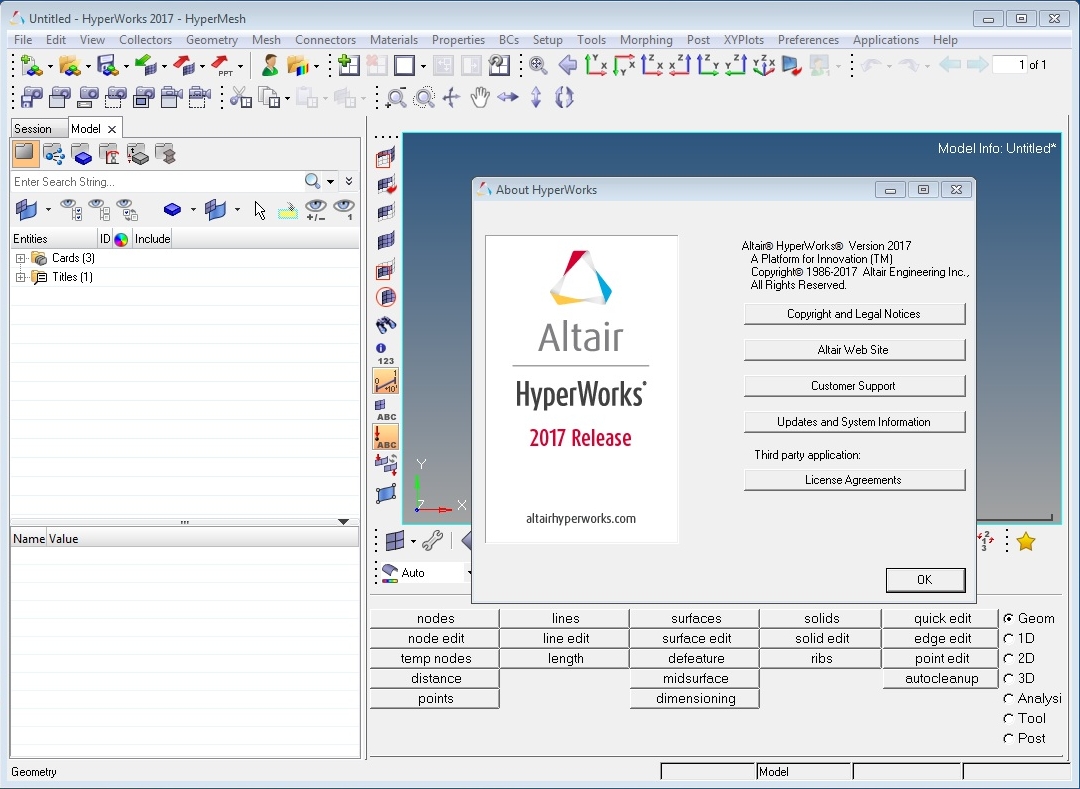Click the Shaded Geometry with Edges display icon
The width and height of the screenshot is (1080, 789).
pos(395,541)
